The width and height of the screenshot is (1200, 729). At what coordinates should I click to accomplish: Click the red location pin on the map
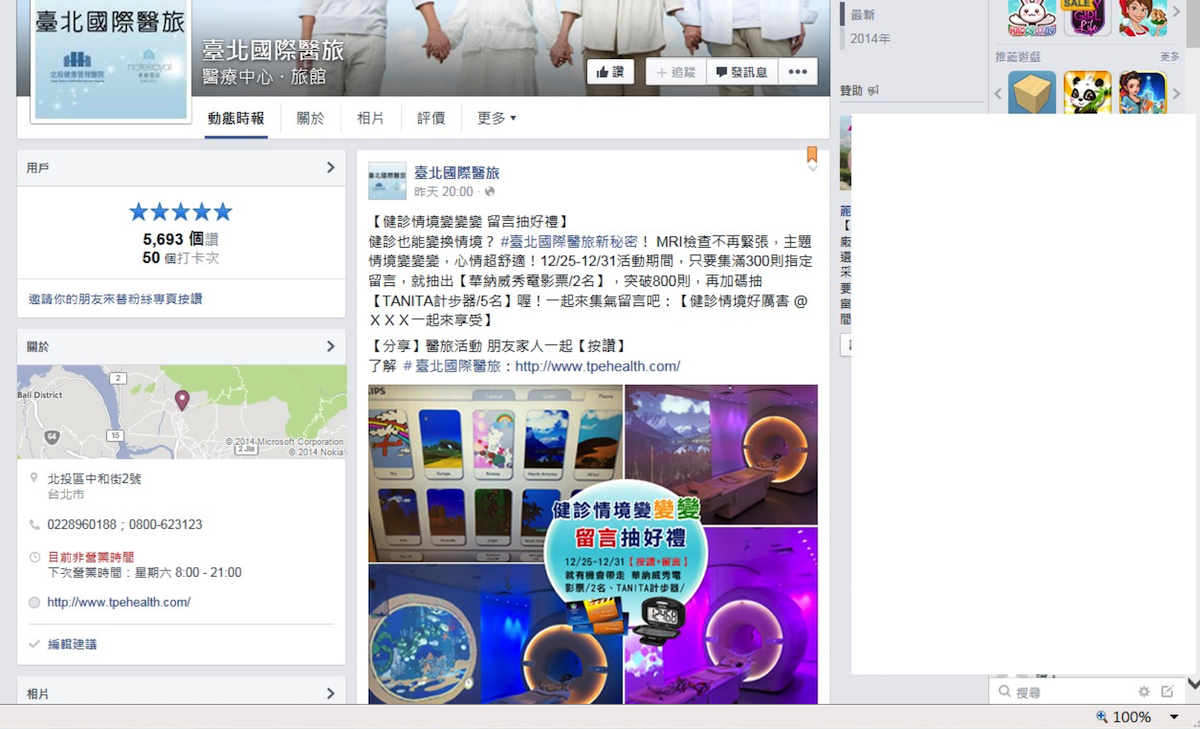182,400
